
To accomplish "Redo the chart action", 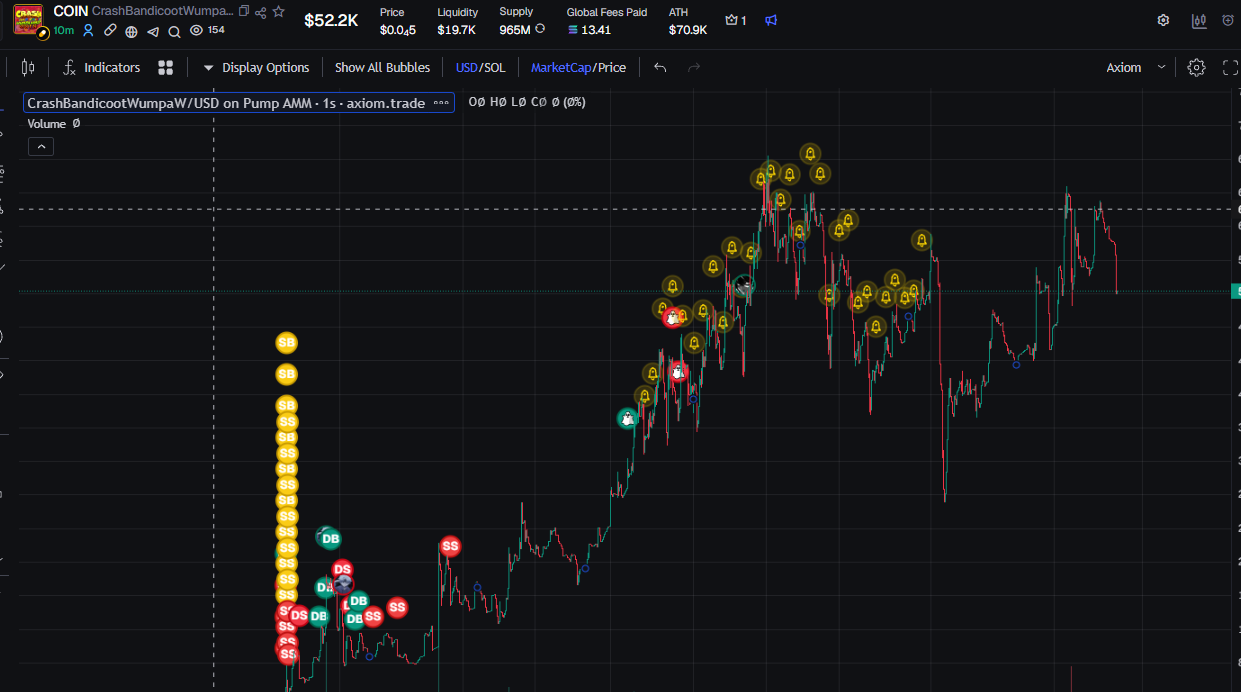I will click(x=694, y=67).
